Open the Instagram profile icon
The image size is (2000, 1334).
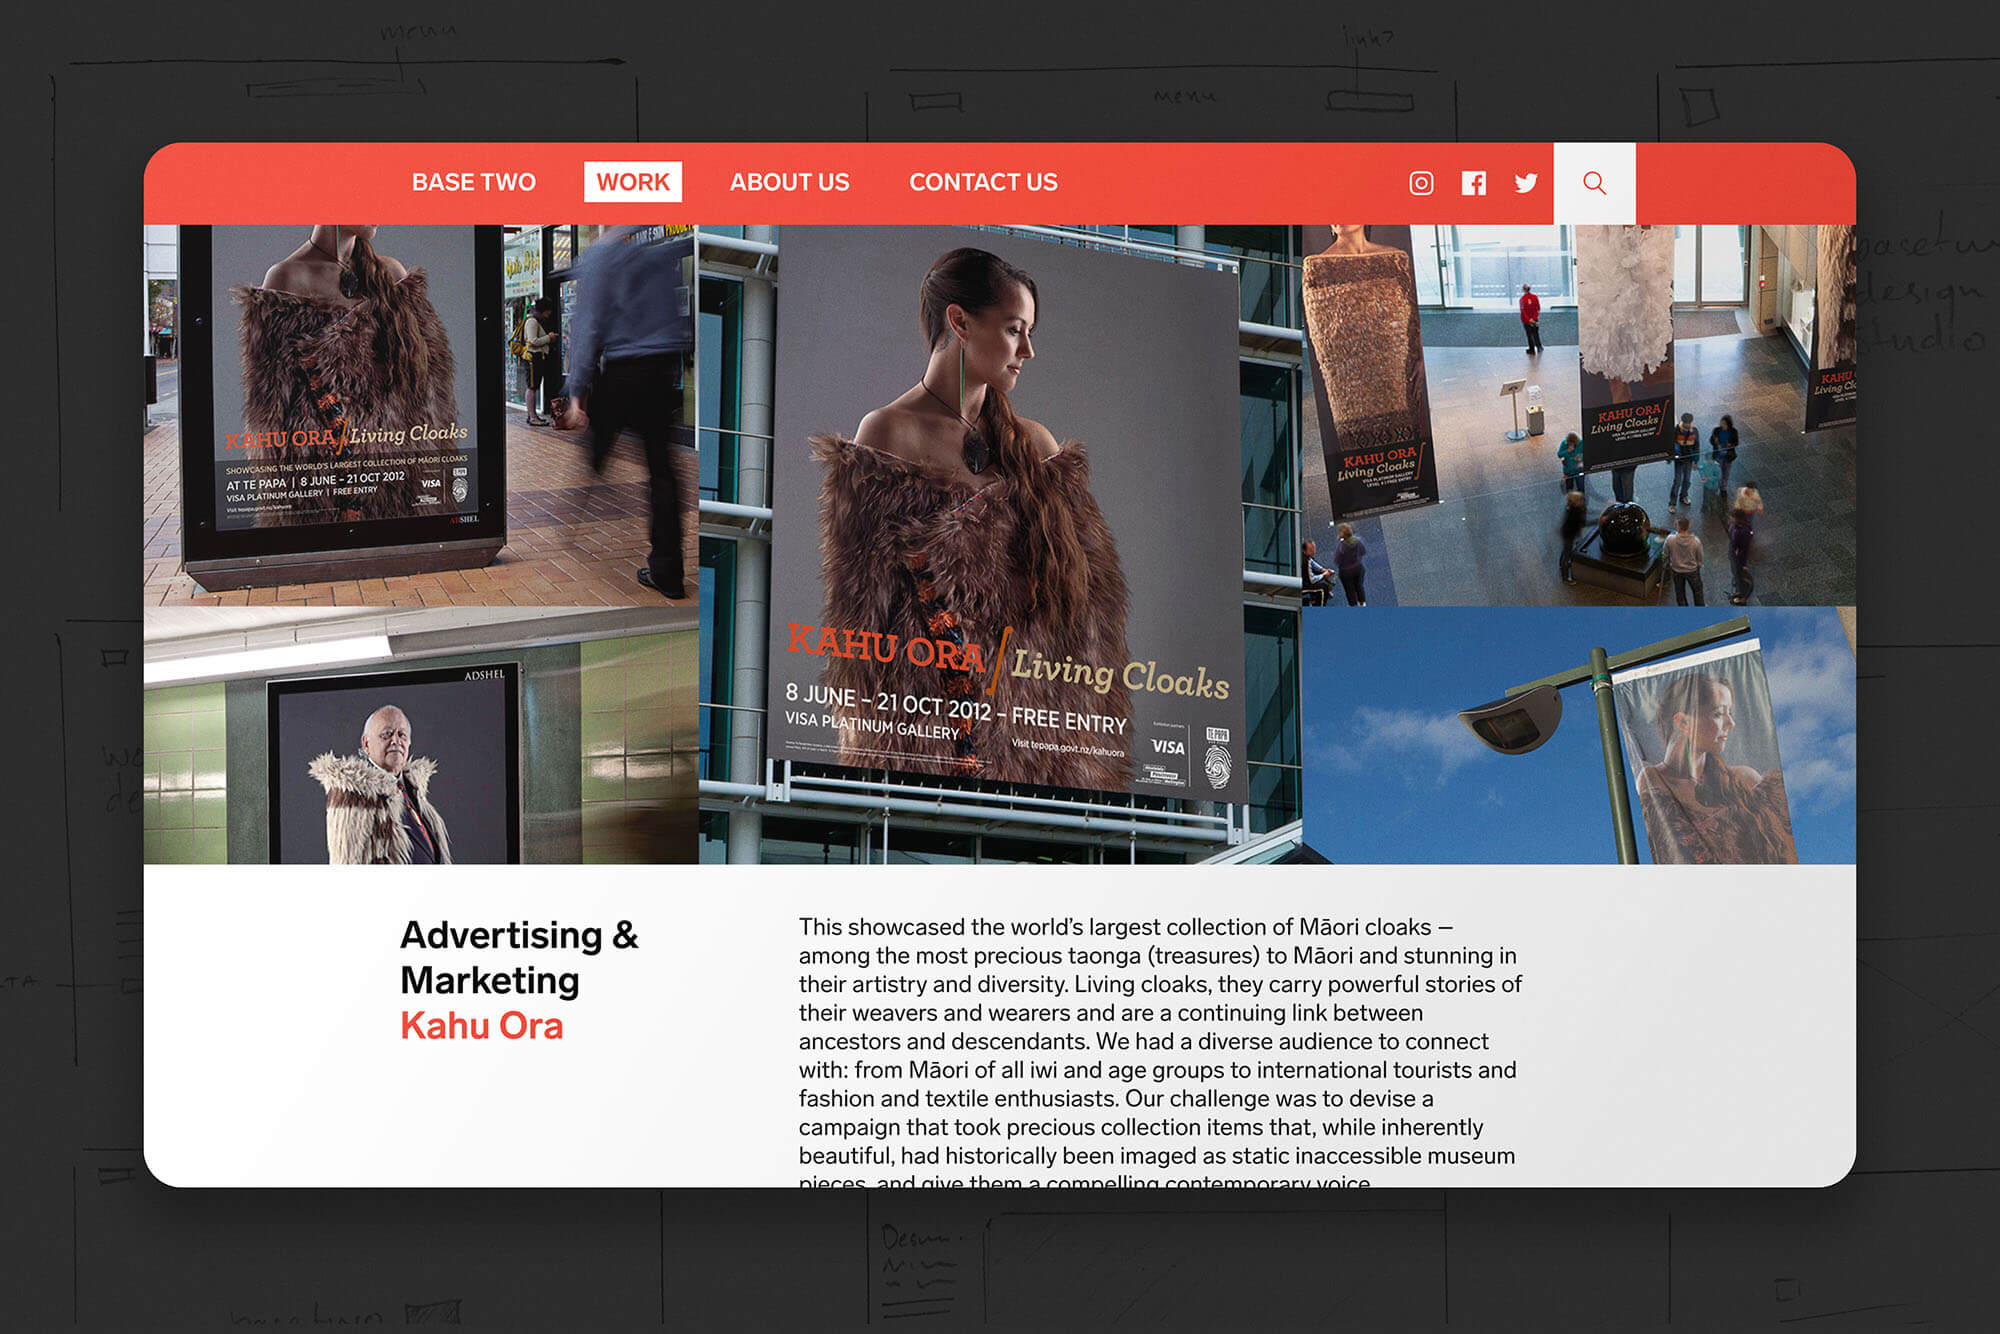pyautogui.click(x=1421, y=183)
